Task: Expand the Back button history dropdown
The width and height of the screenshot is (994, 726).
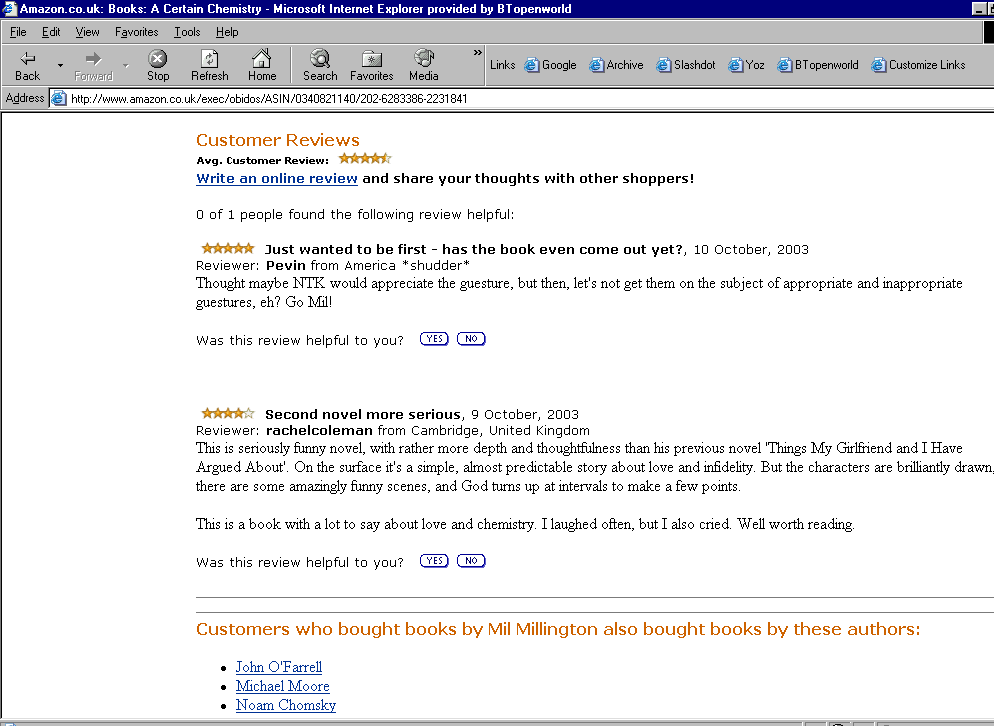Action: click(x=60, y=65)
